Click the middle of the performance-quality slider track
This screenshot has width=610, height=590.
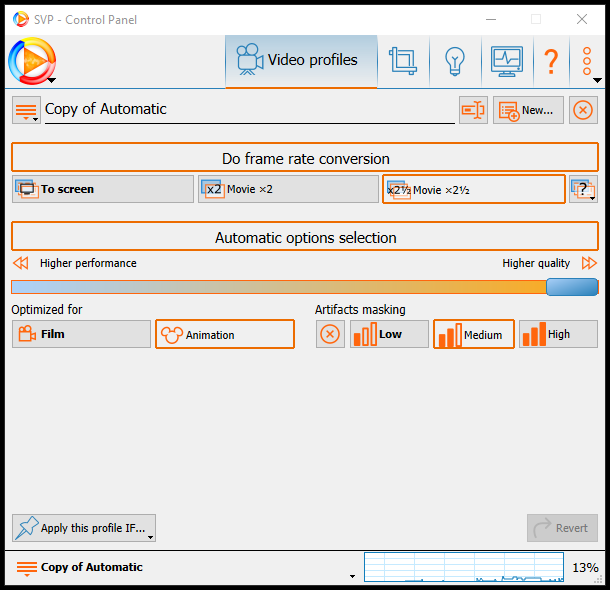(x=305, y=287)
